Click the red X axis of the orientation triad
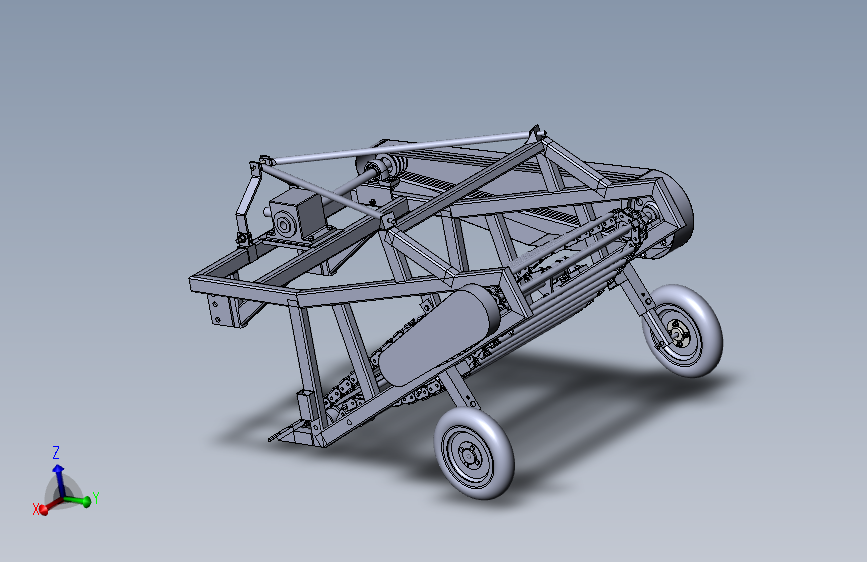 [52, 506]
